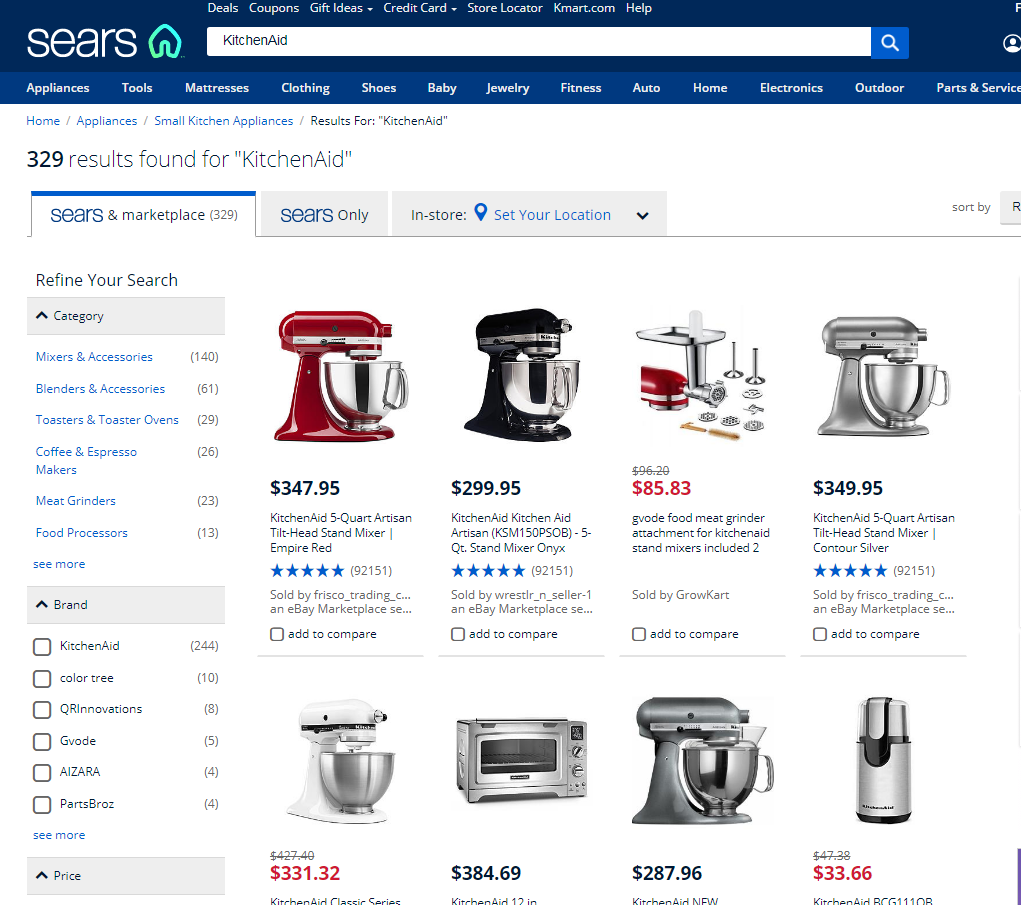Open black Onyx stand mixer image
The height and width of the screenshot is (905, 1021).
coord(522,374)
